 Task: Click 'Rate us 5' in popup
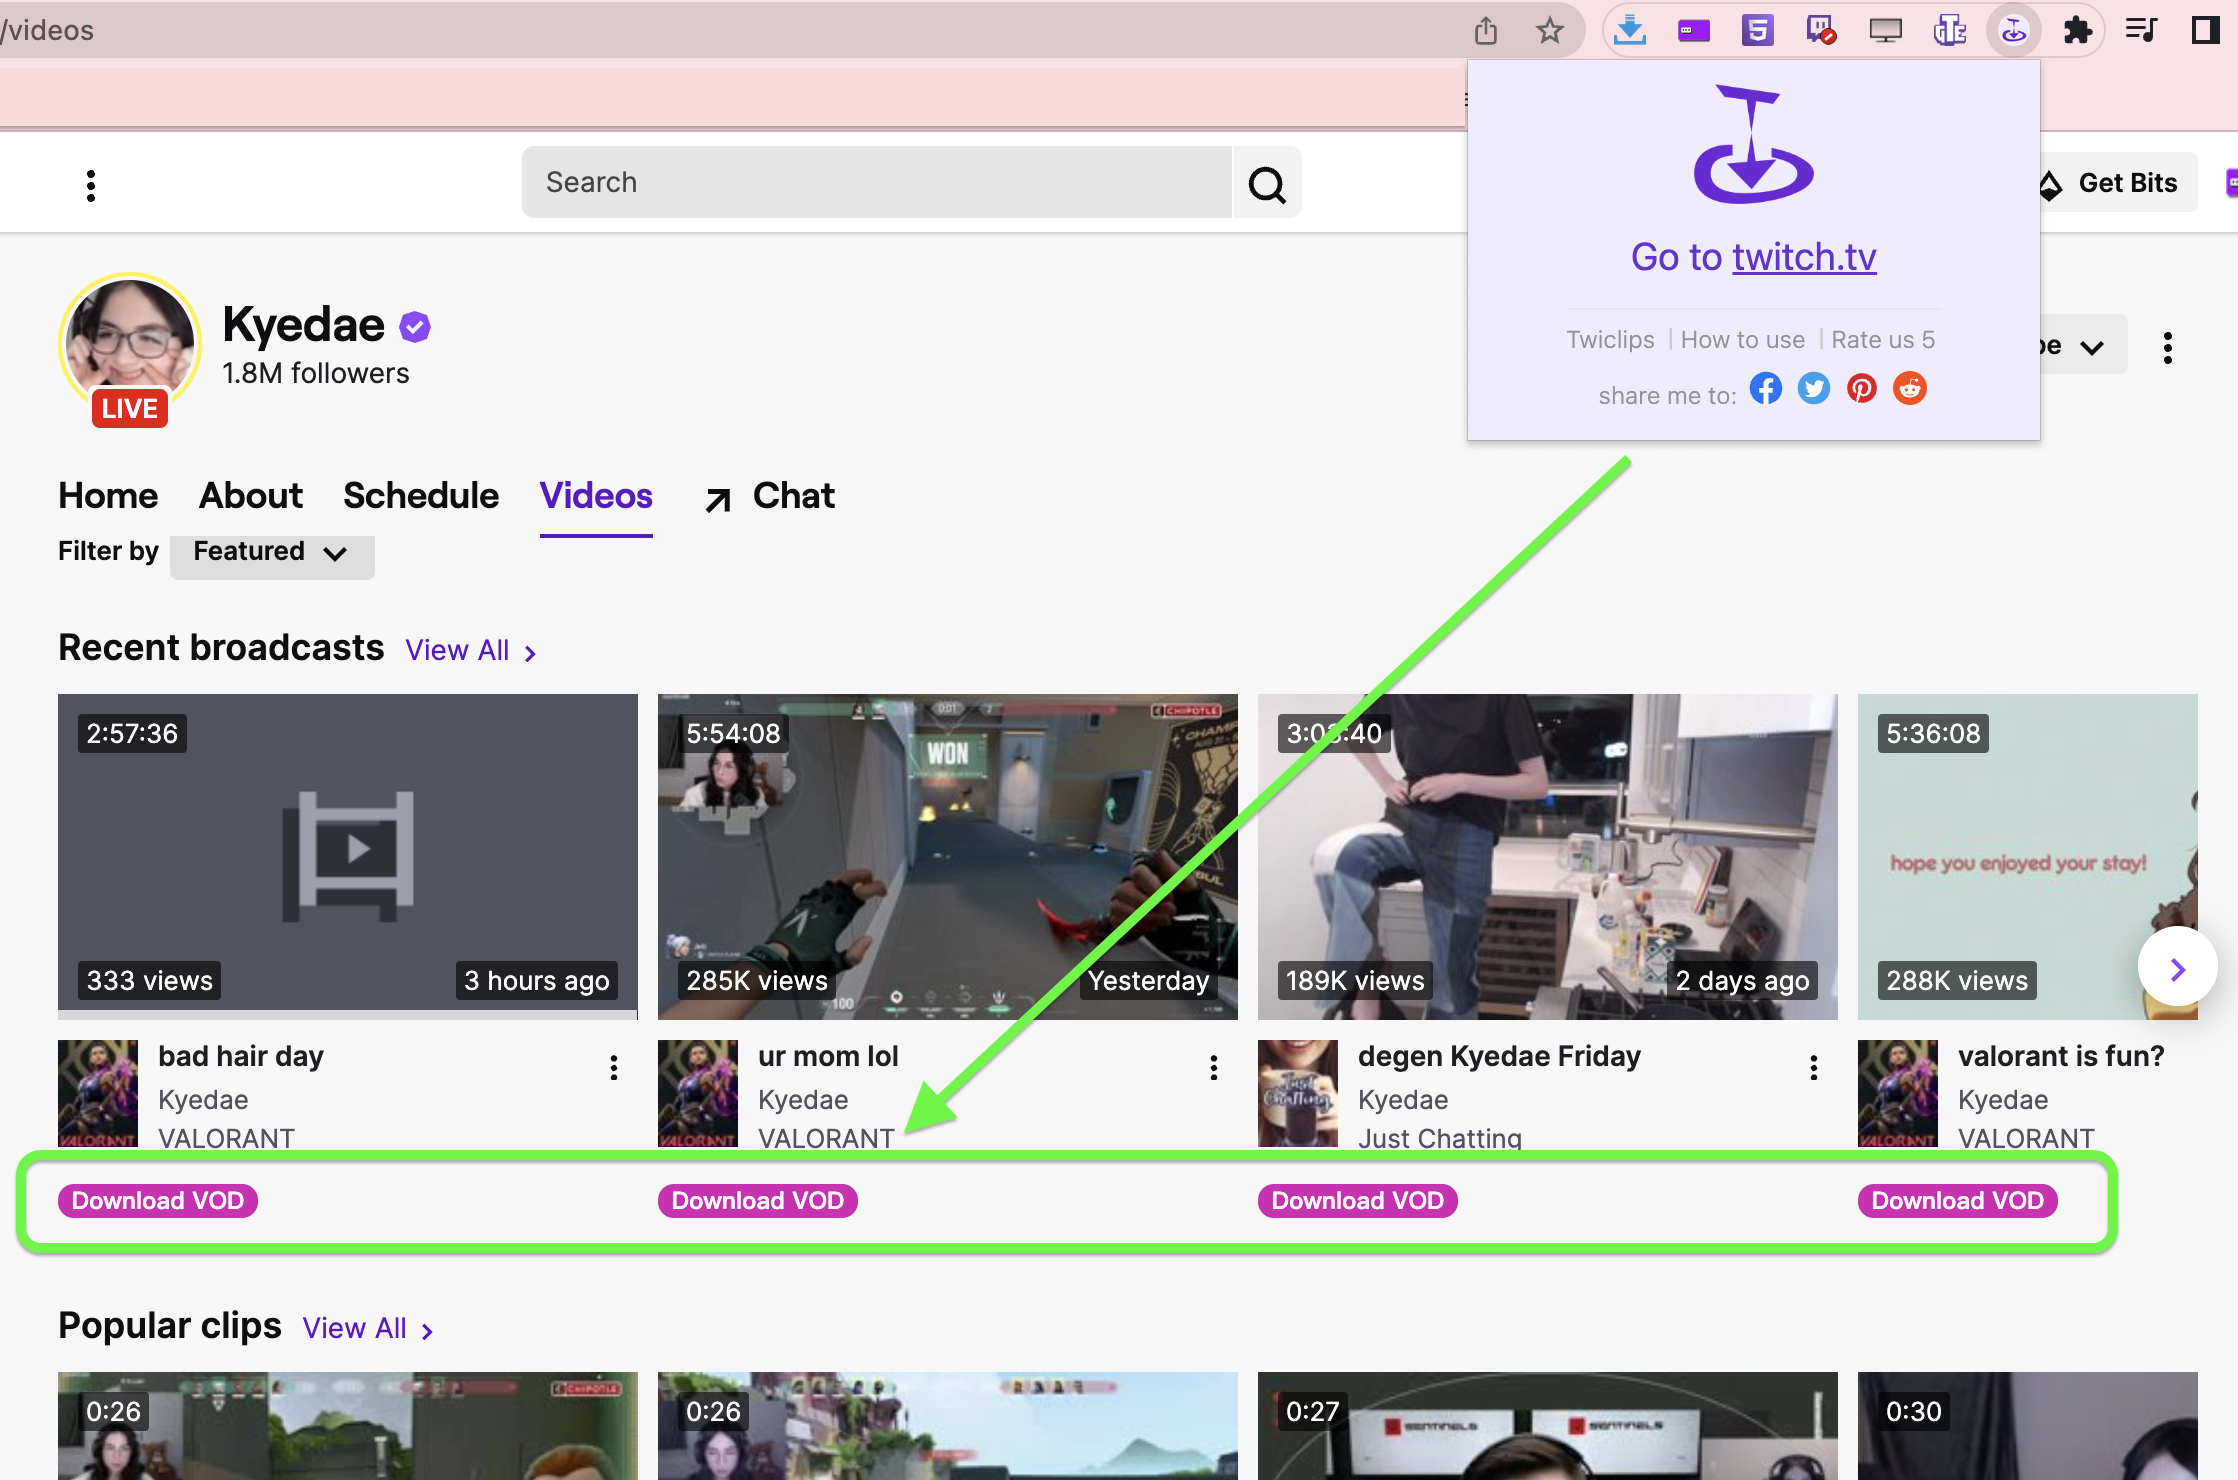1883,340
